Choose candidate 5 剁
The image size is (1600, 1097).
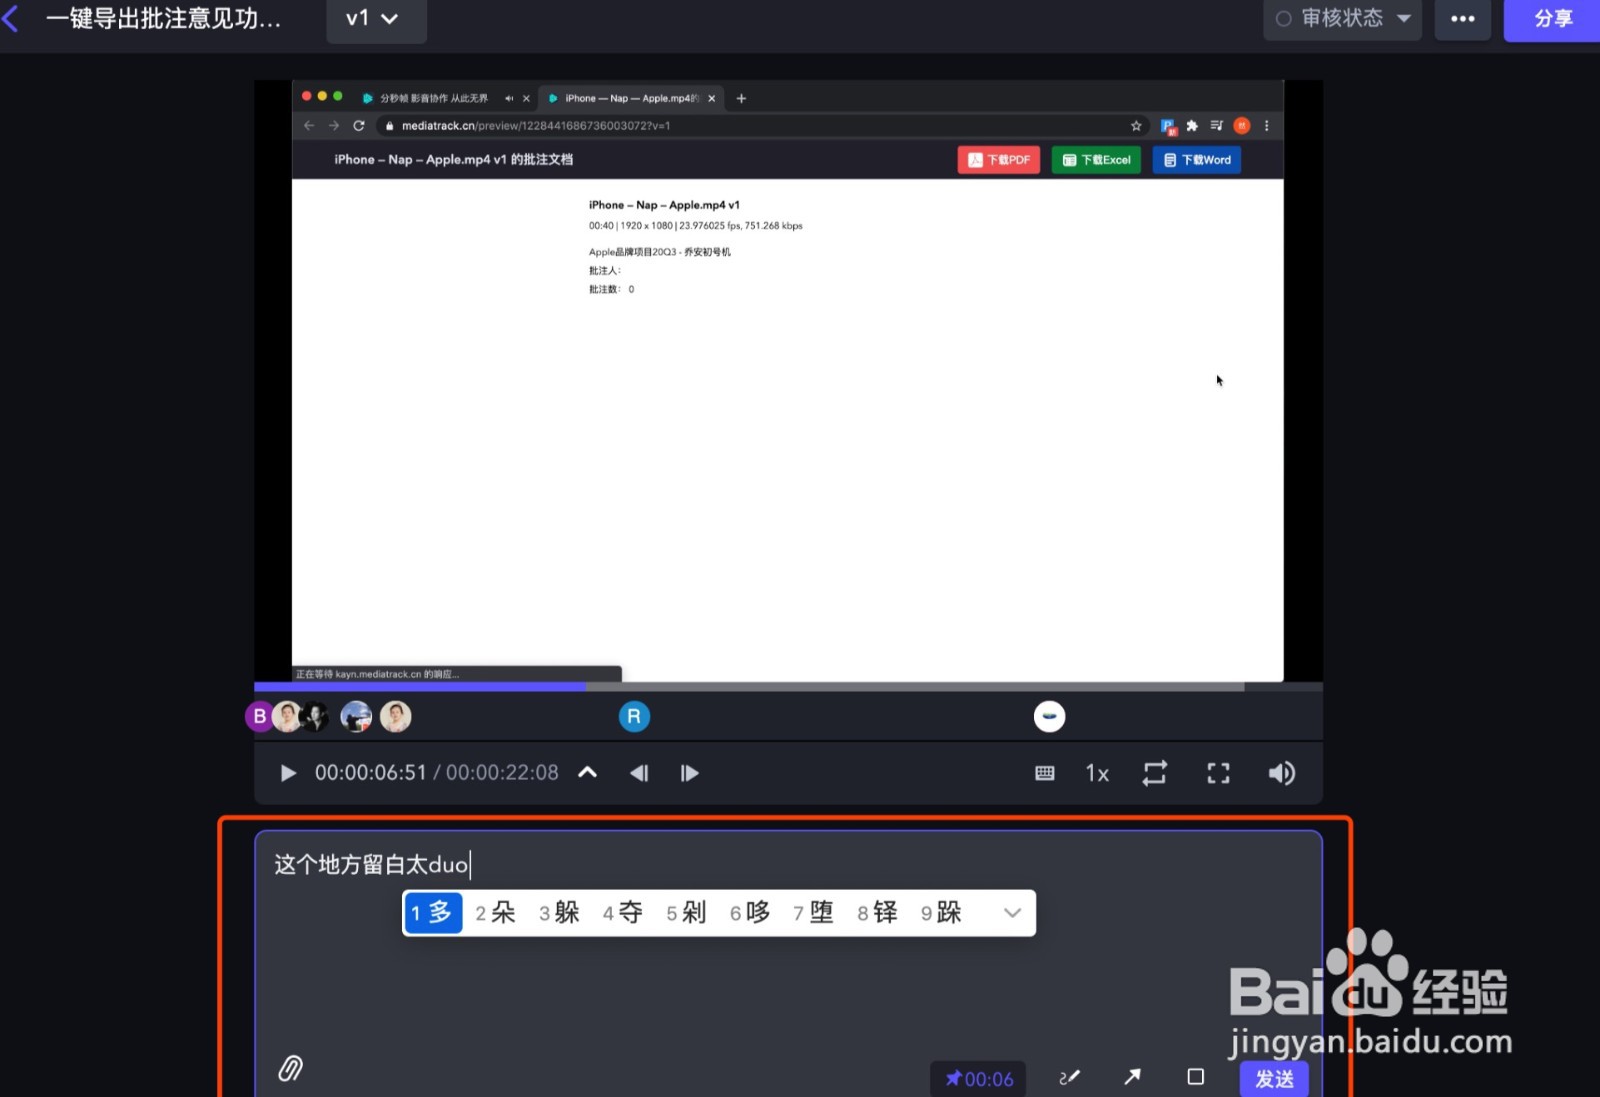coord(686,913)
